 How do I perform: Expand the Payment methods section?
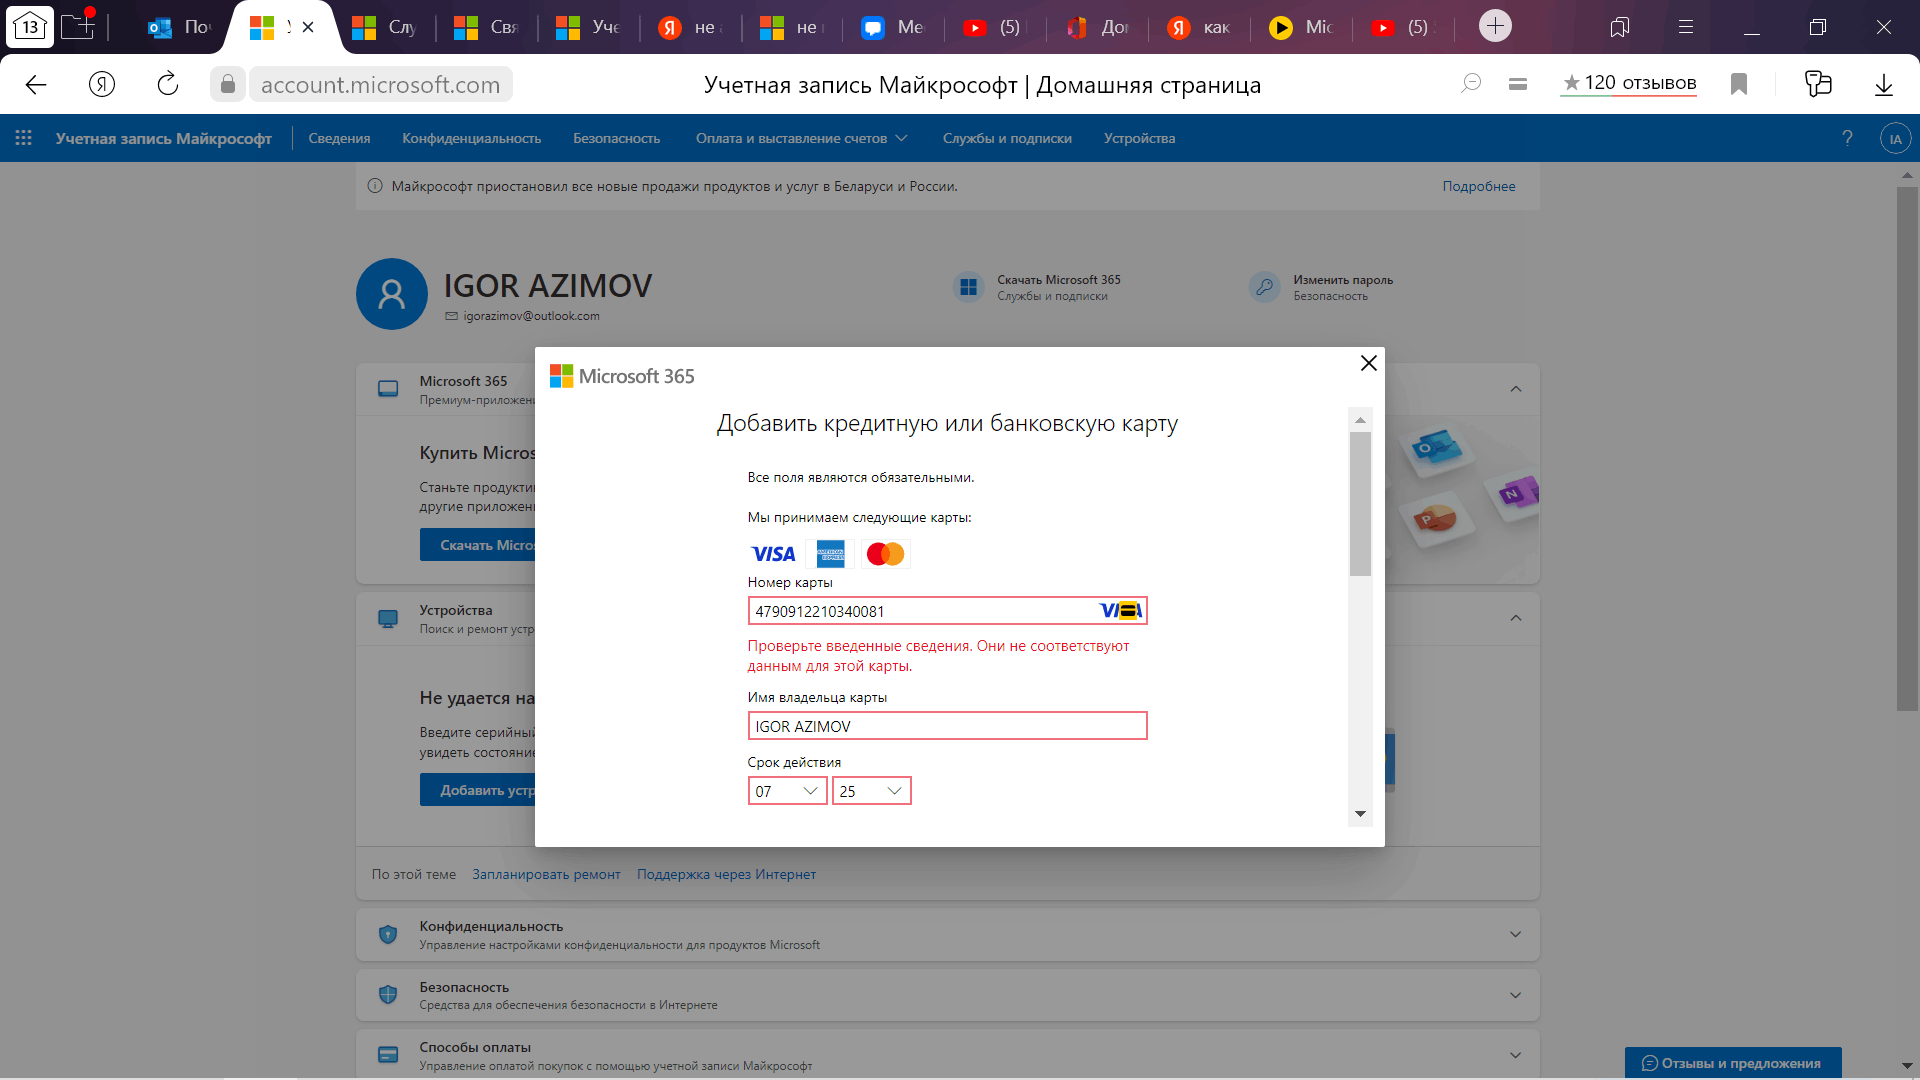coord(1515,1055)
